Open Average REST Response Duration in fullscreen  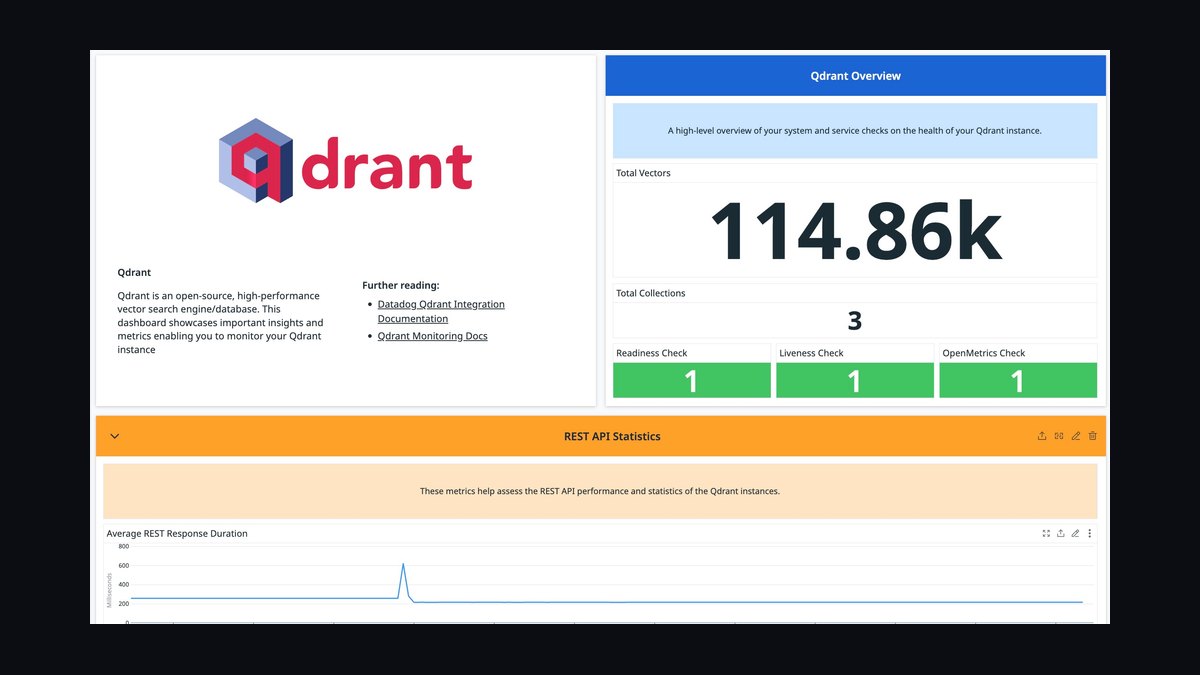pos(1046,534)
